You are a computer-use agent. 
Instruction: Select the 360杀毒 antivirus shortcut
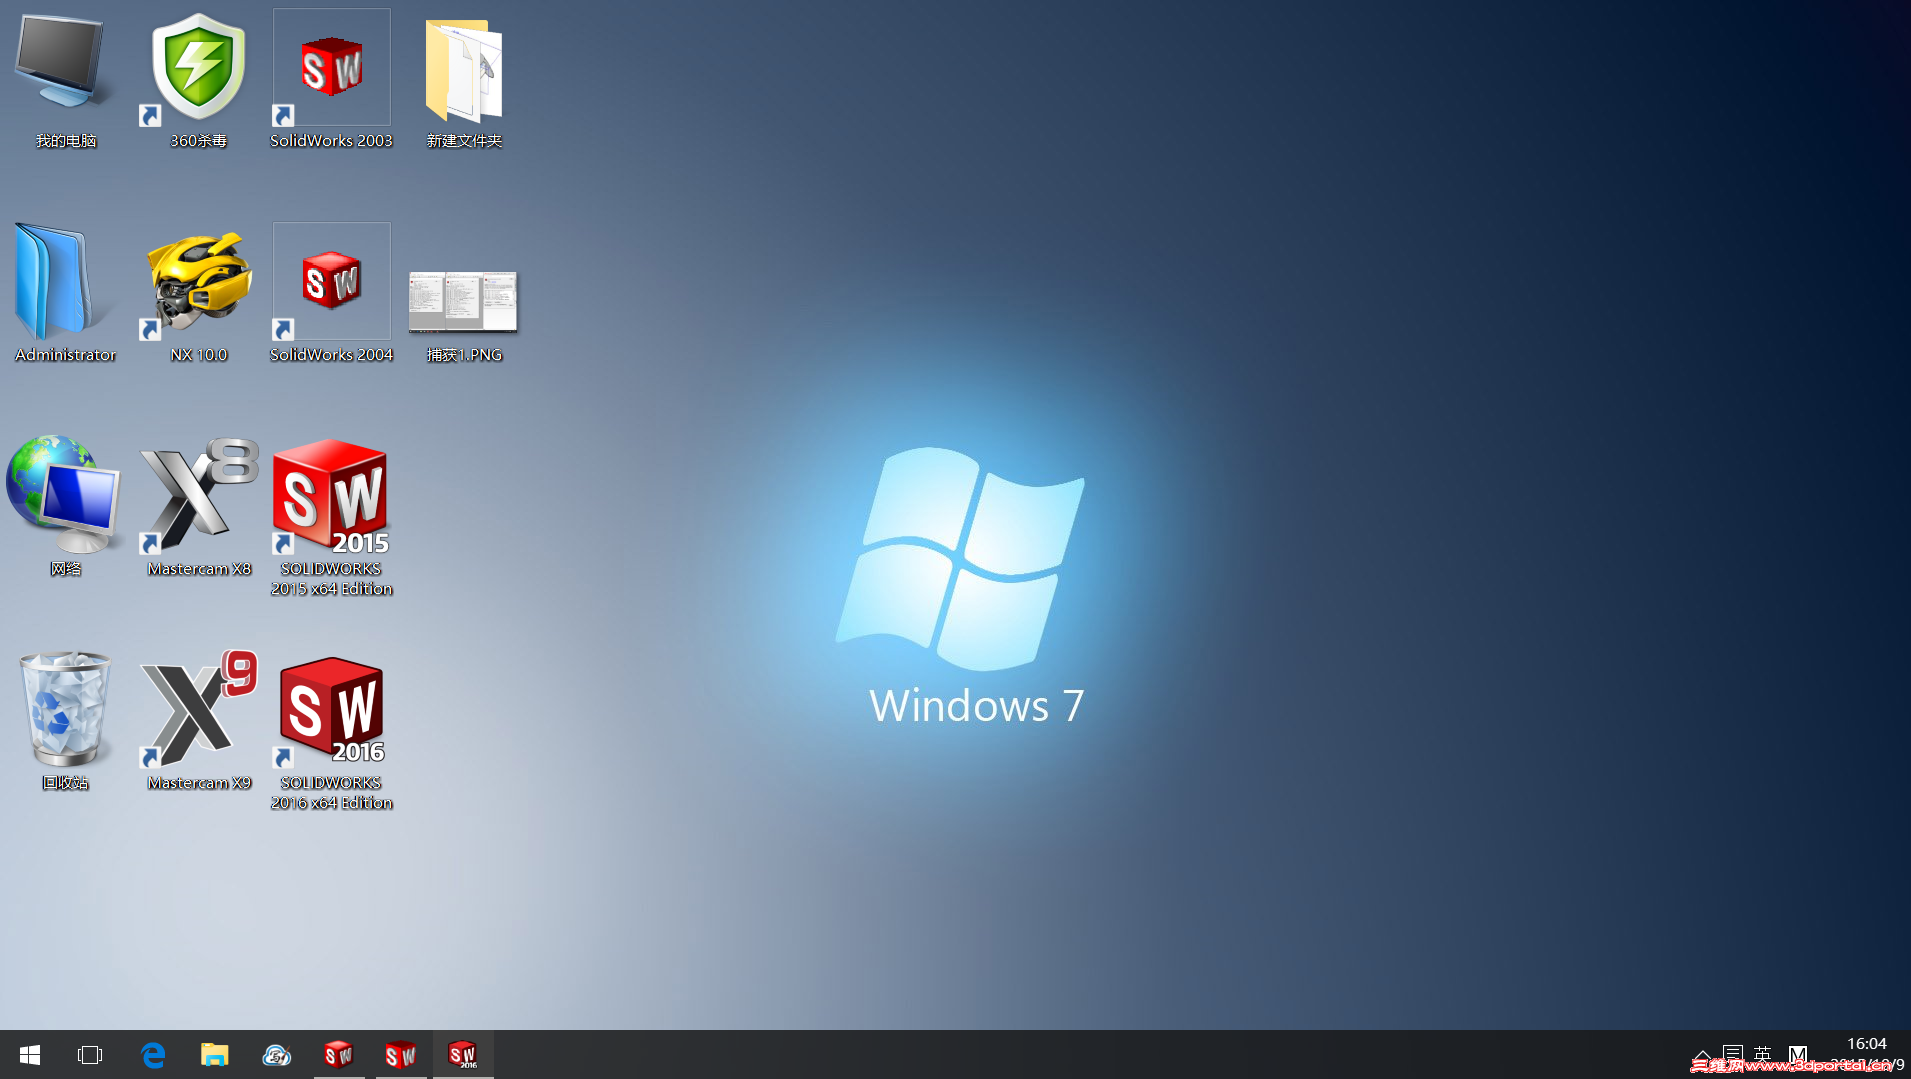pyautogui.click(x=198, y=80)
